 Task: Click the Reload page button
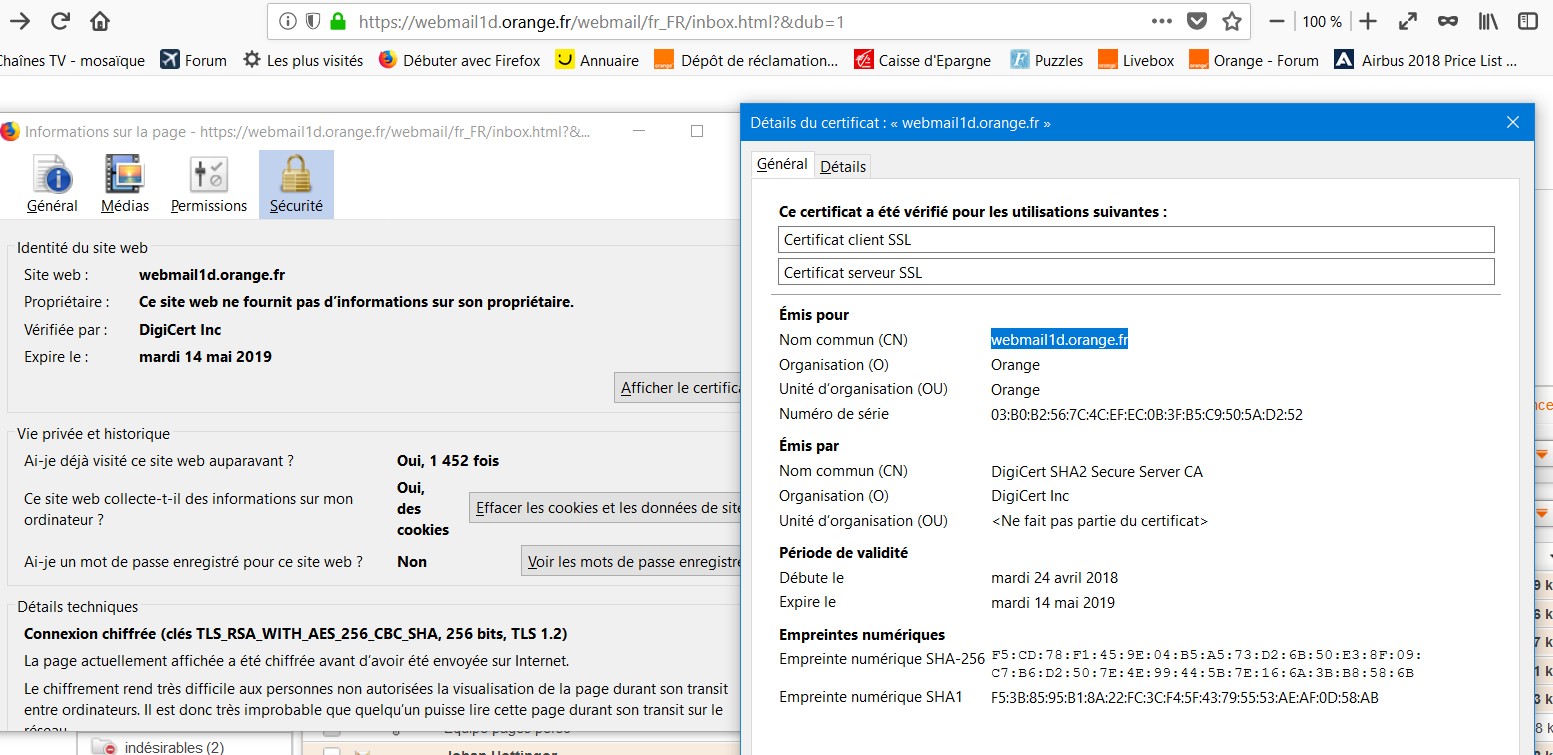point(60,21)
